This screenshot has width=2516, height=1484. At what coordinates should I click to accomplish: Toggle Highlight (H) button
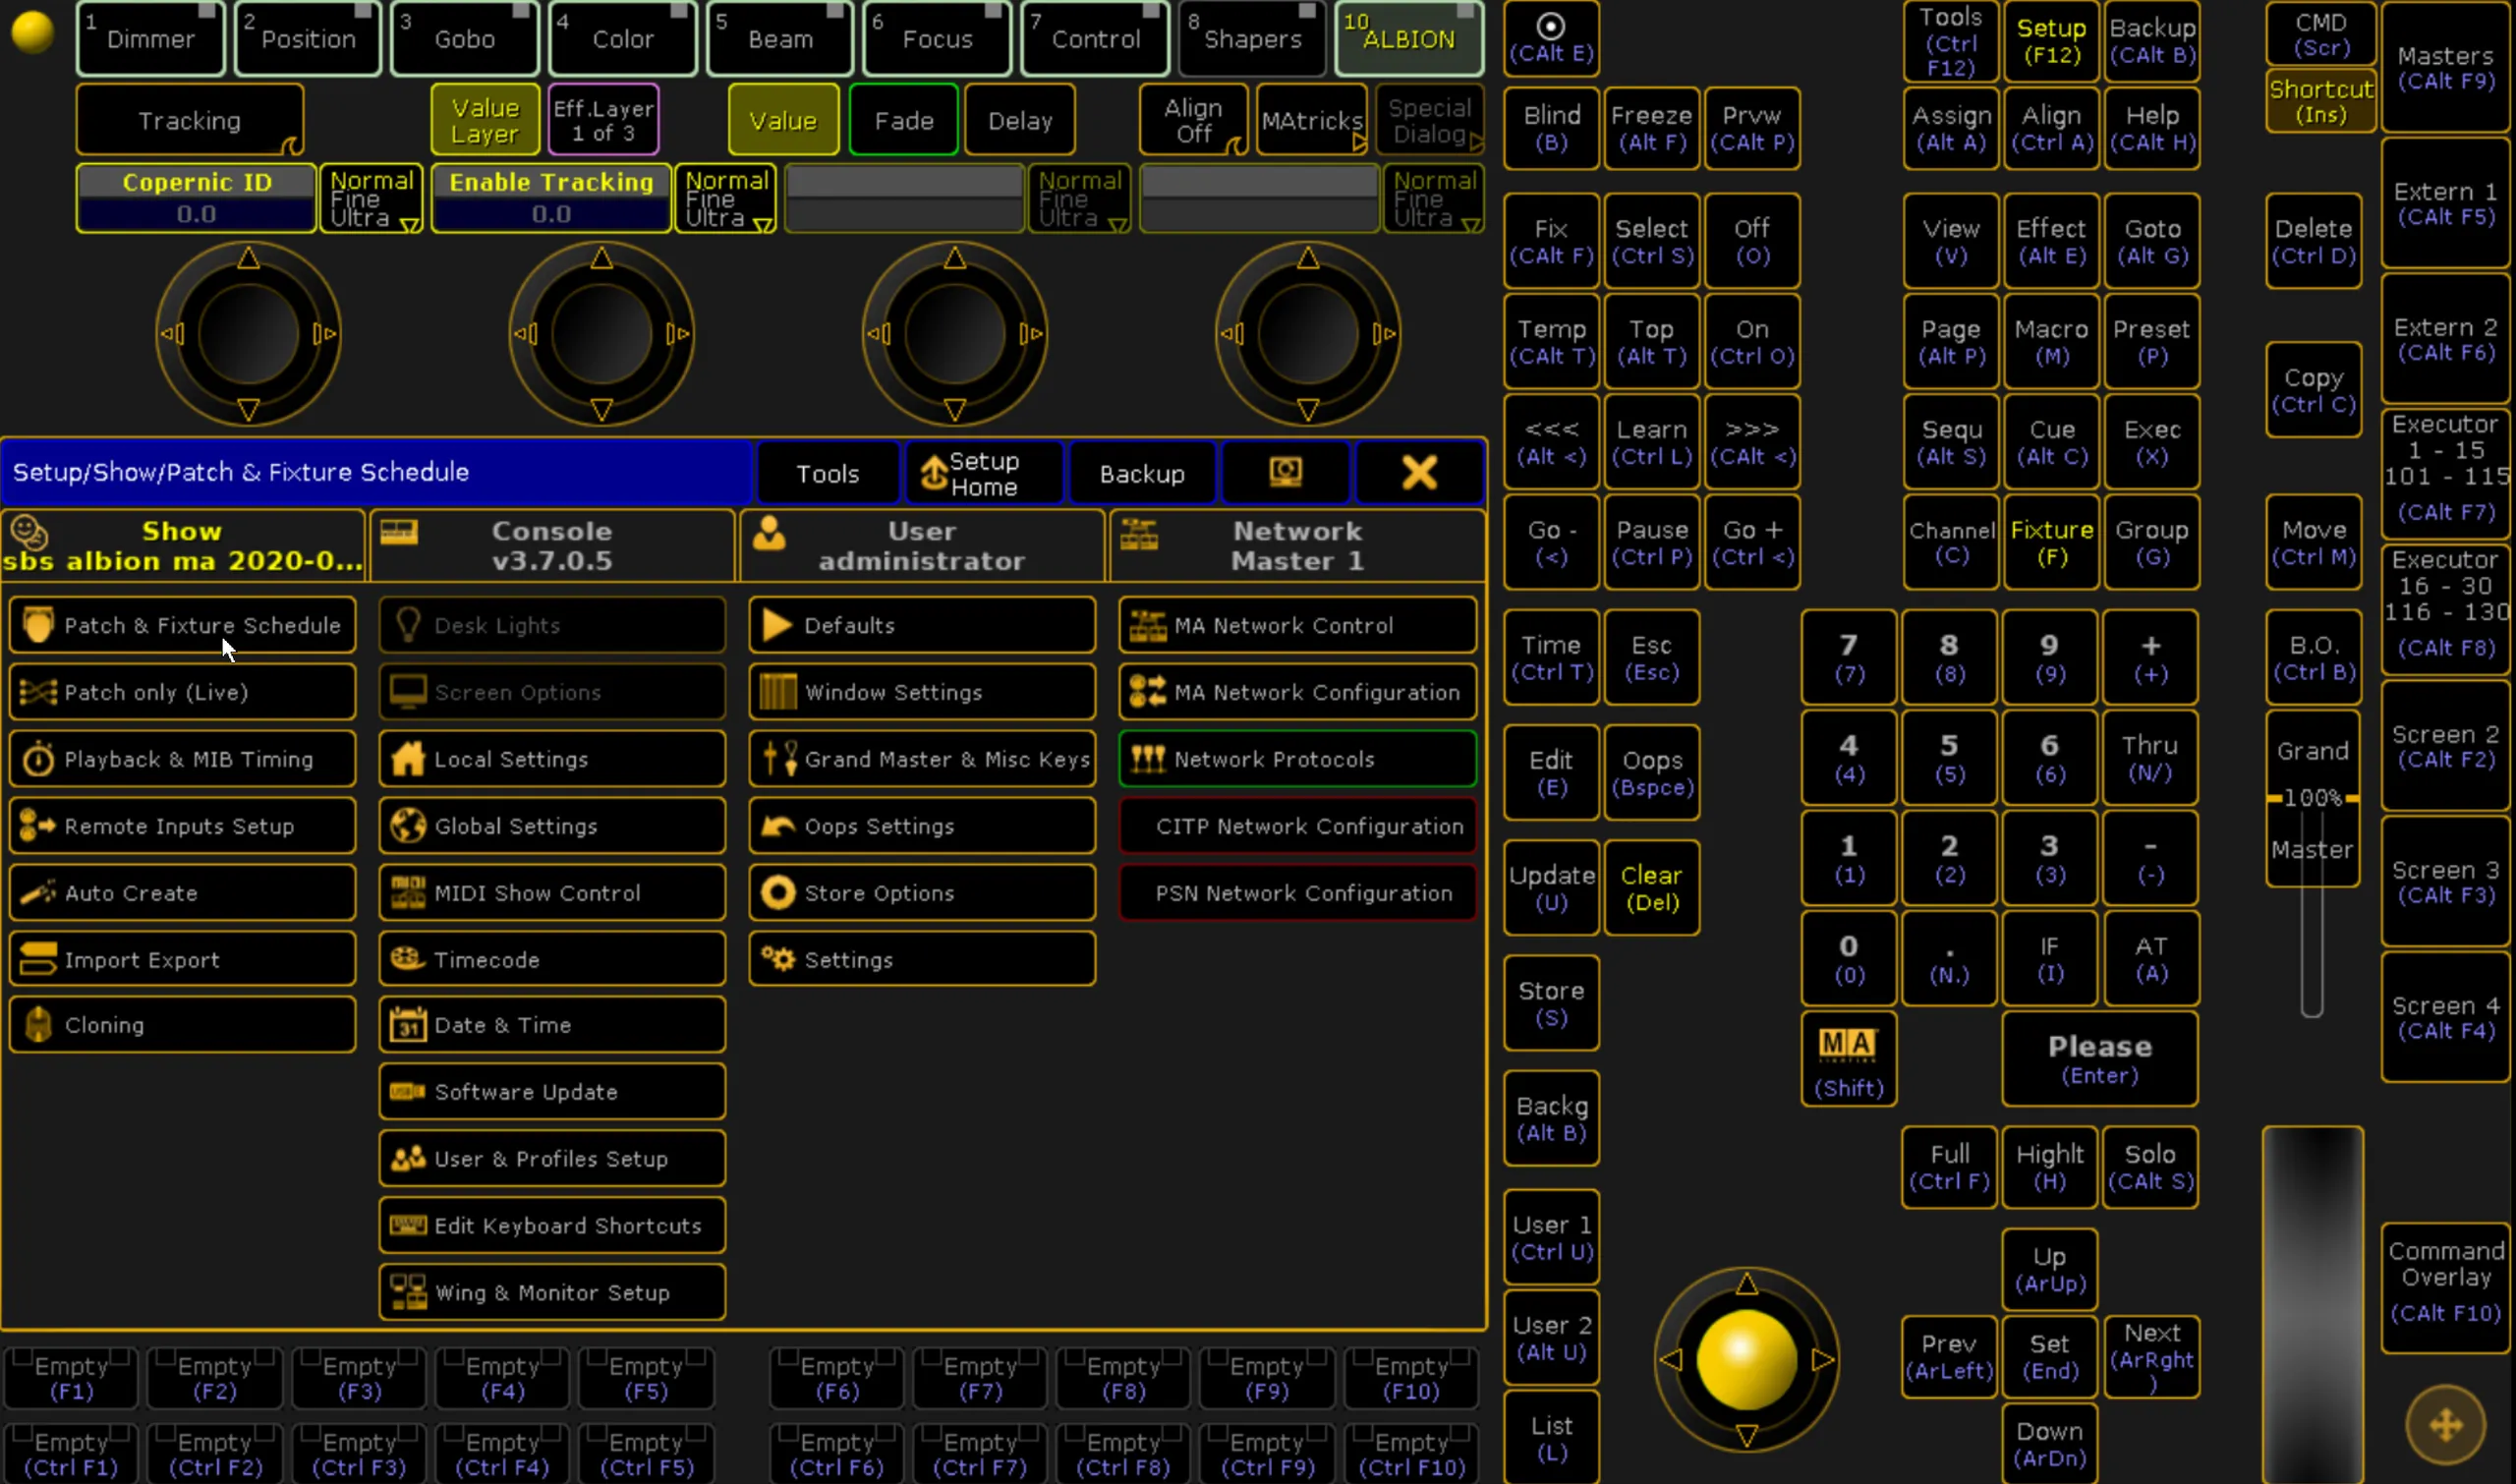pos(2050,1167)
